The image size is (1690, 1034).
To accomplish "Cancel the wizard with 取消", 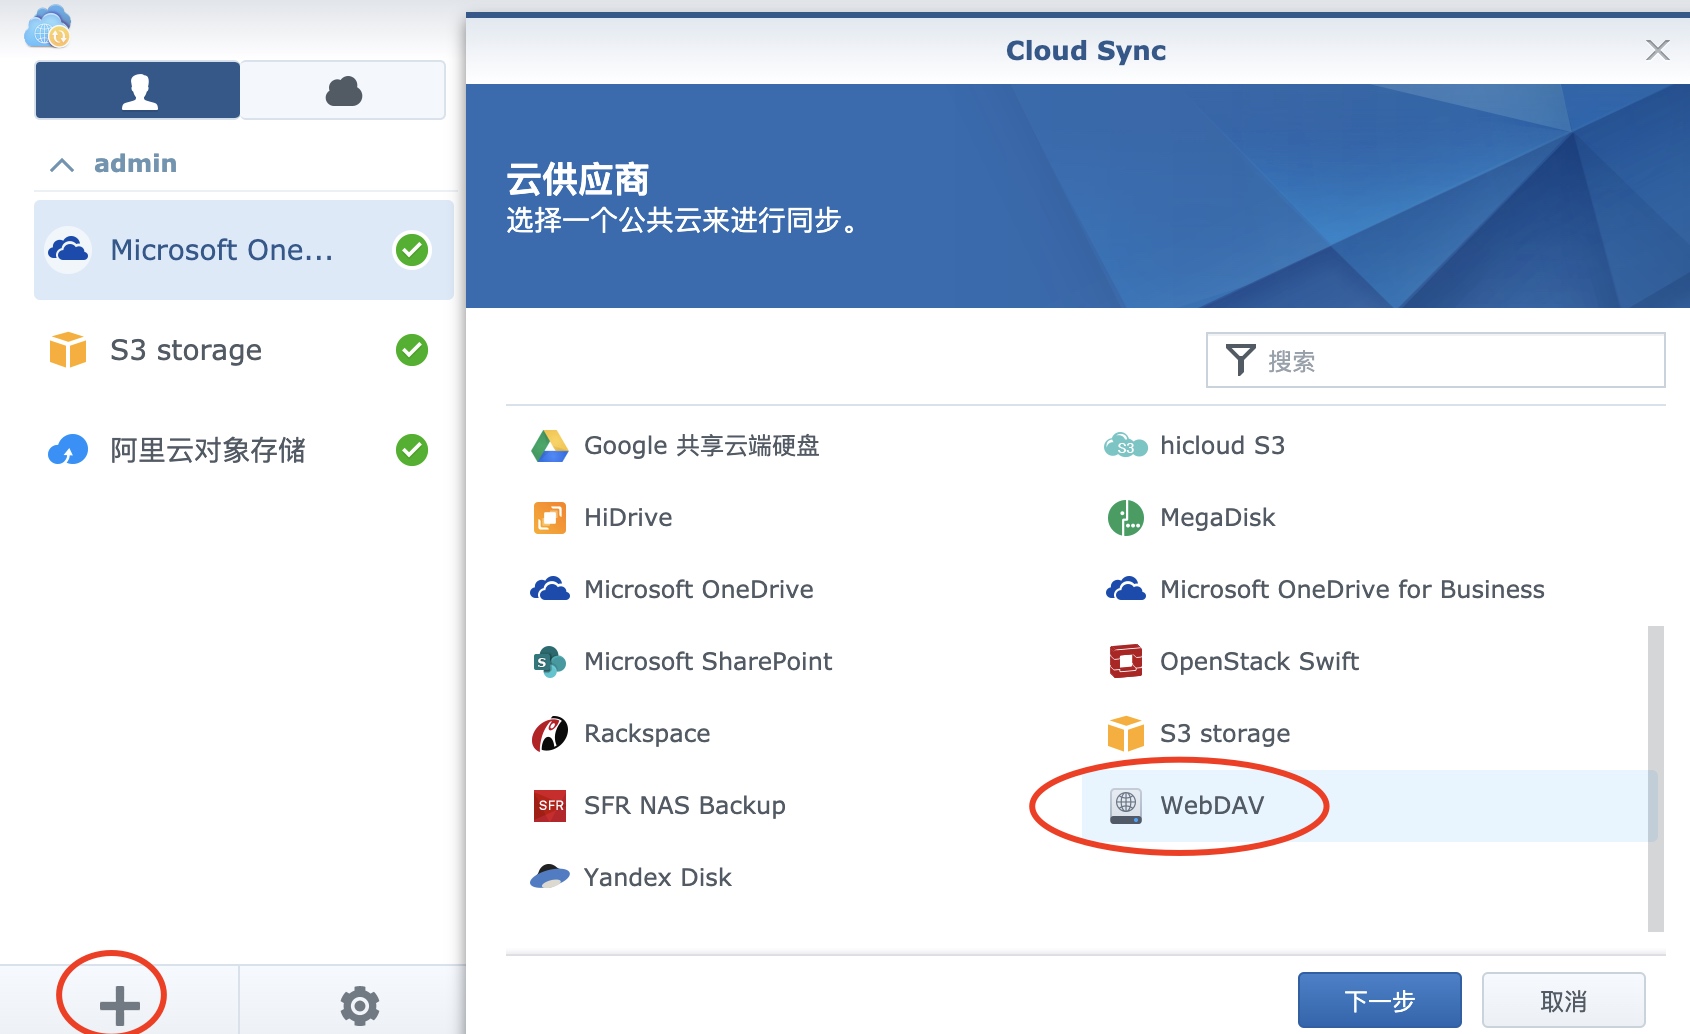I will point(1564,1001).
